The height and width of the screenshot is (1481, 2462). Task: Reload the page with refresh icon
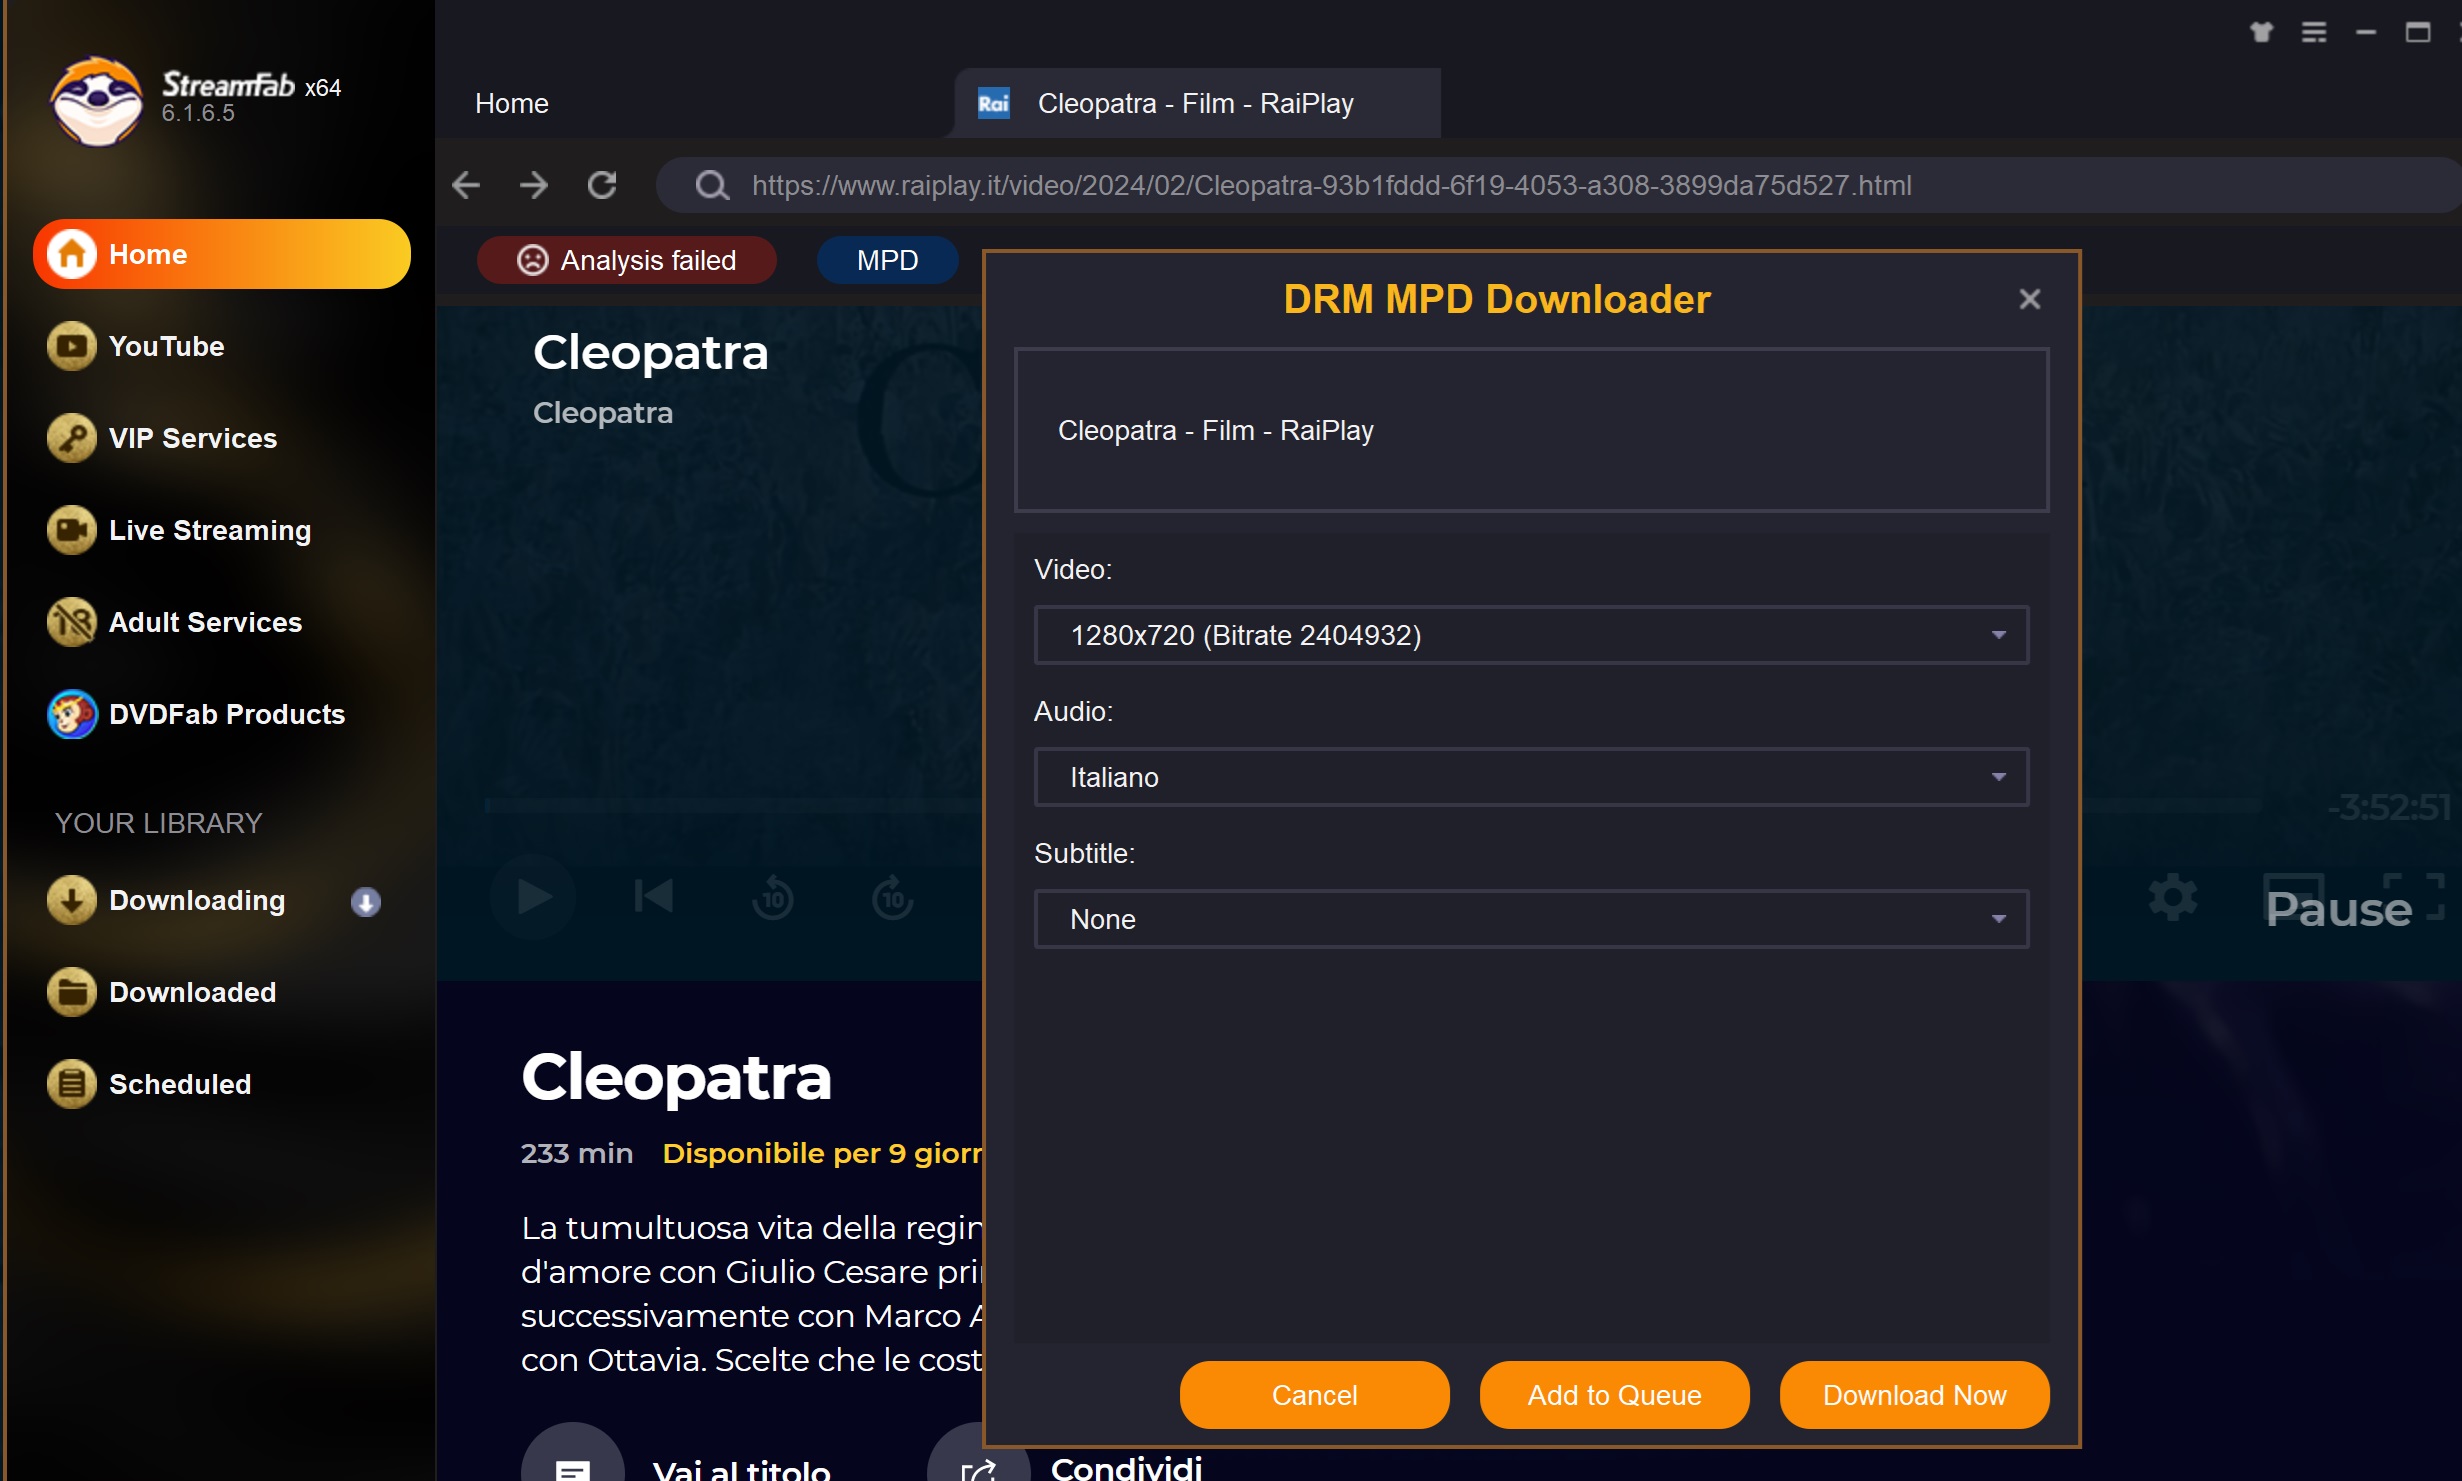click(602, 185)
